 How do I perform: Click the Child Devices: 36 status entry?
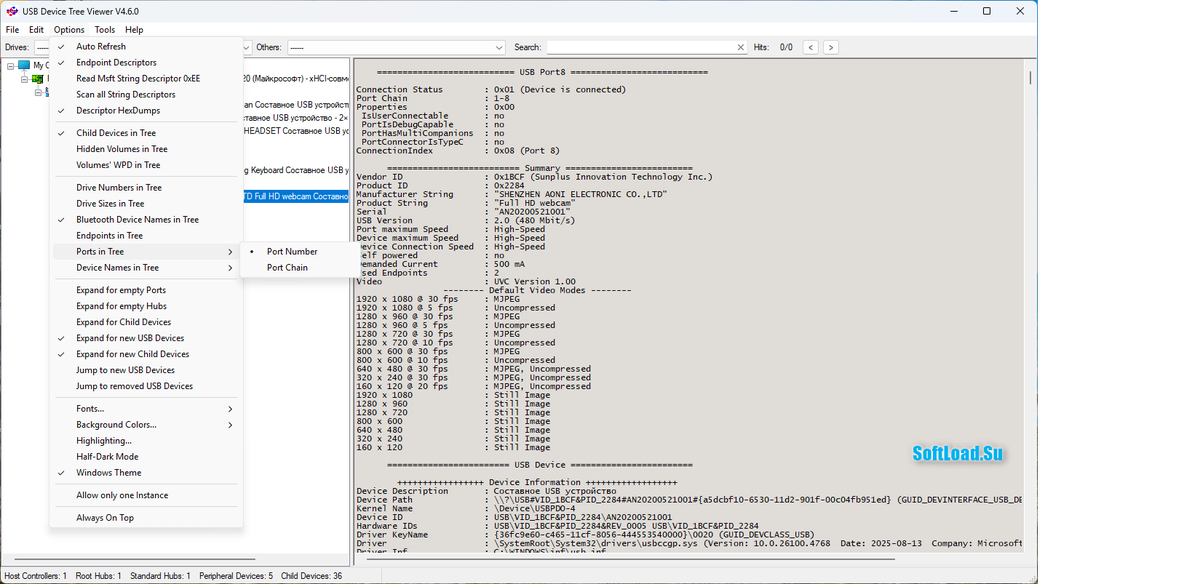(311, 575)
